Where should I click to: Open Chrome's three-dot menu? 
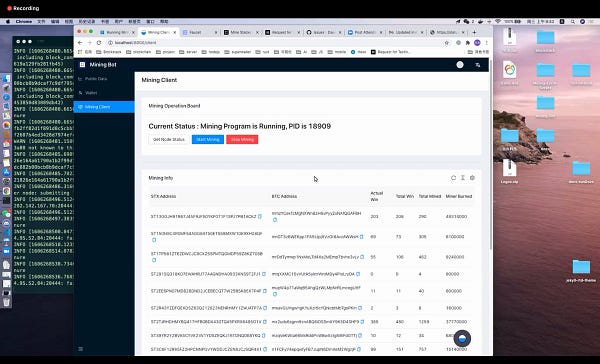click(x=486, y=43)
